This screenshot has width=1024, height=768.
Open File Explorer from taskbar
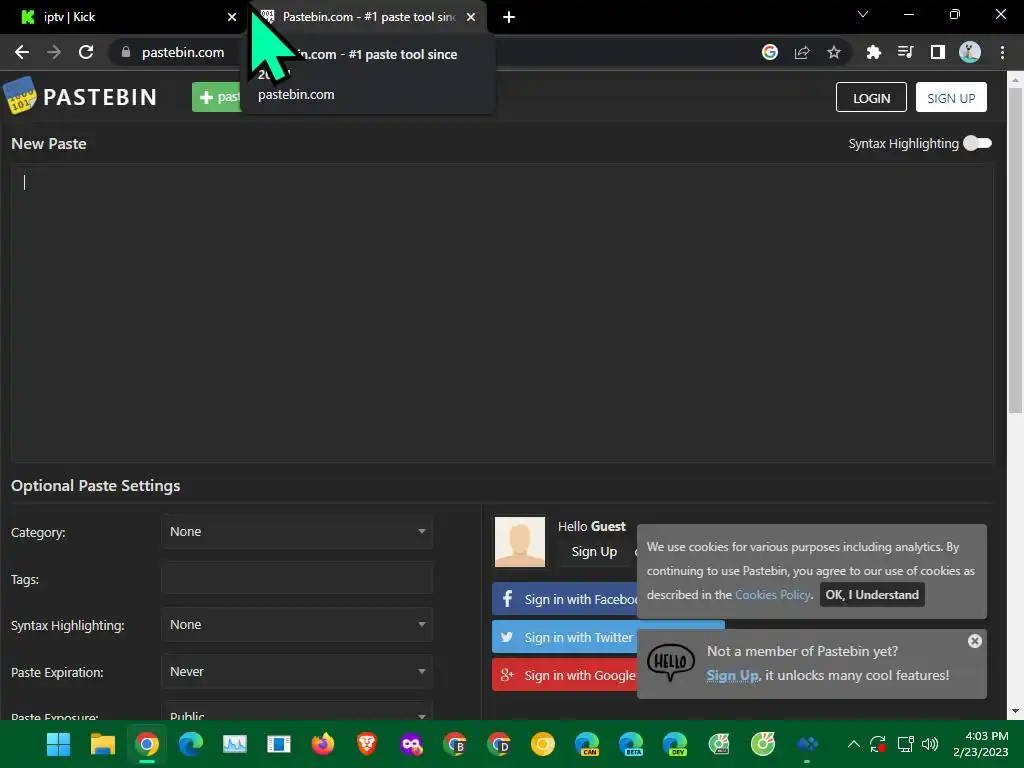(103, 744)
